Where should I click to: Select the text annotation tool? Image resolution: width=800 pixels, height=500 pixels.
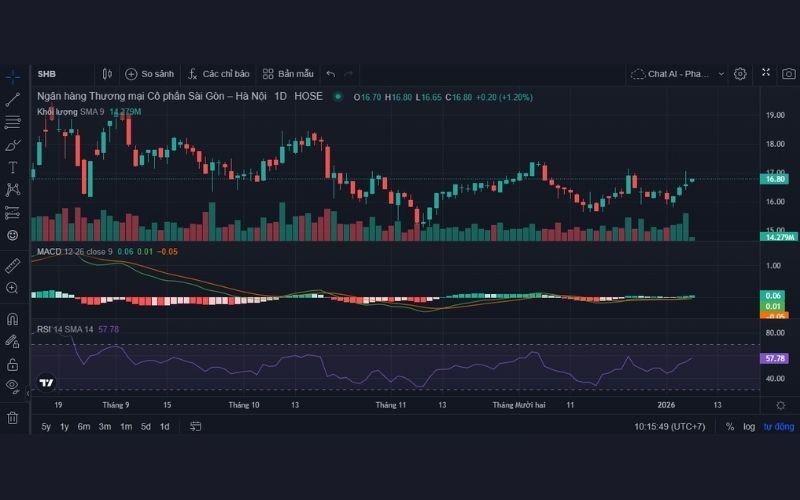coord(13,167)
